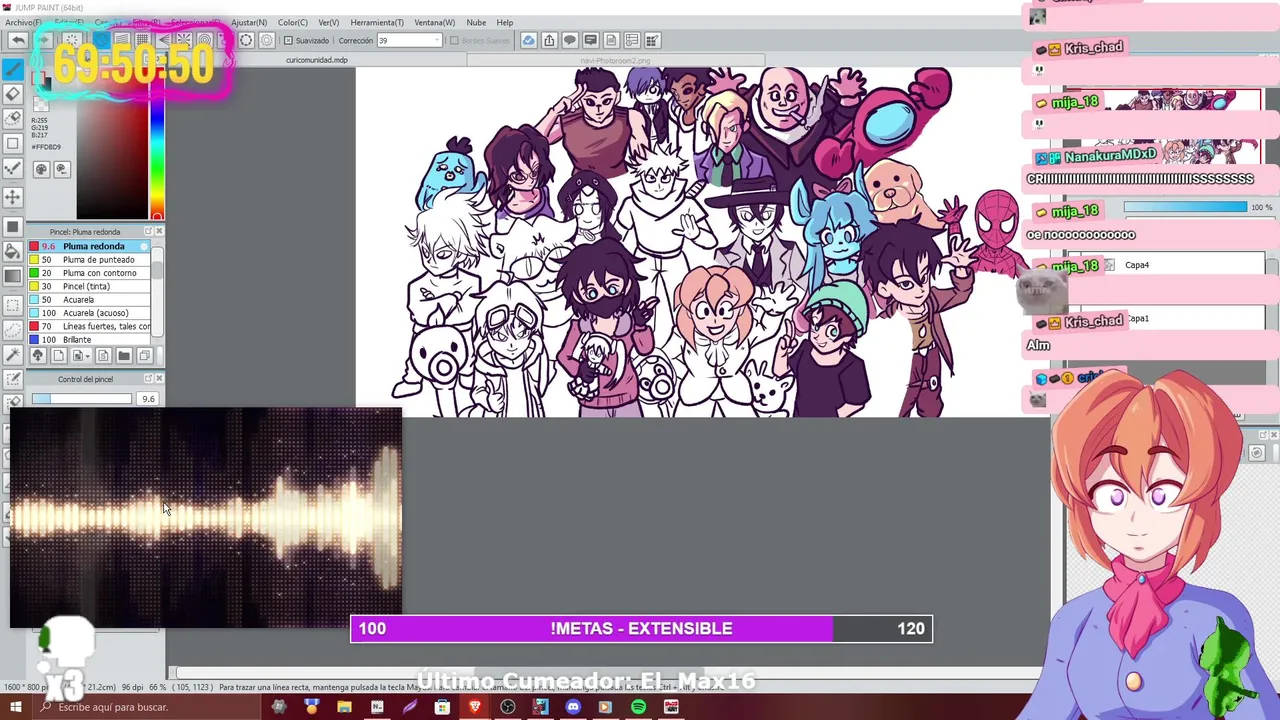Viewport: 1280px width, 720px height.
Task: Select the rectangular Selection tool
Action: point(13,304)
